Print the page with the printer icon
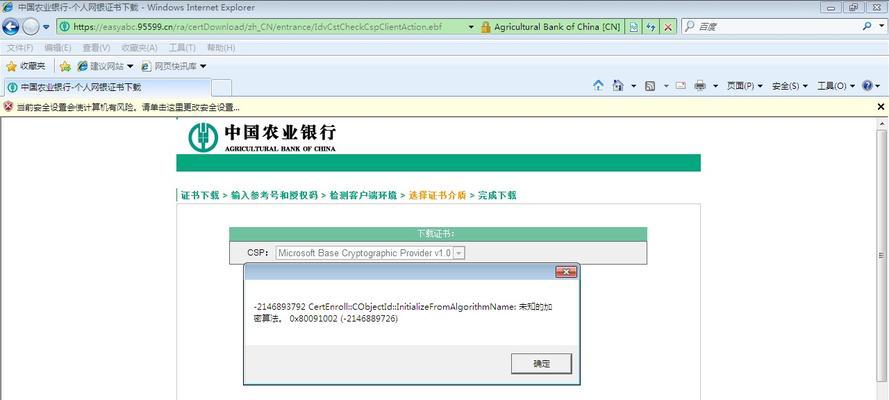 pos(700,86)
